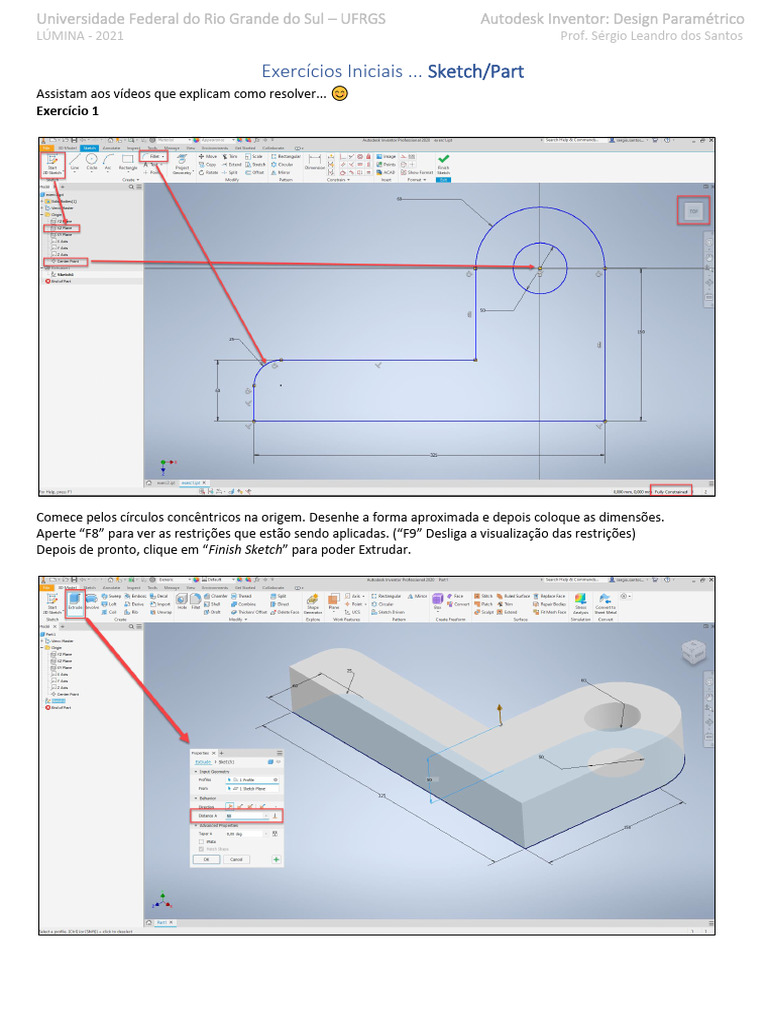Click Cancel in the Extrude Properties panel
Screen dimensions: 768x1024
(x=236, y=859)
